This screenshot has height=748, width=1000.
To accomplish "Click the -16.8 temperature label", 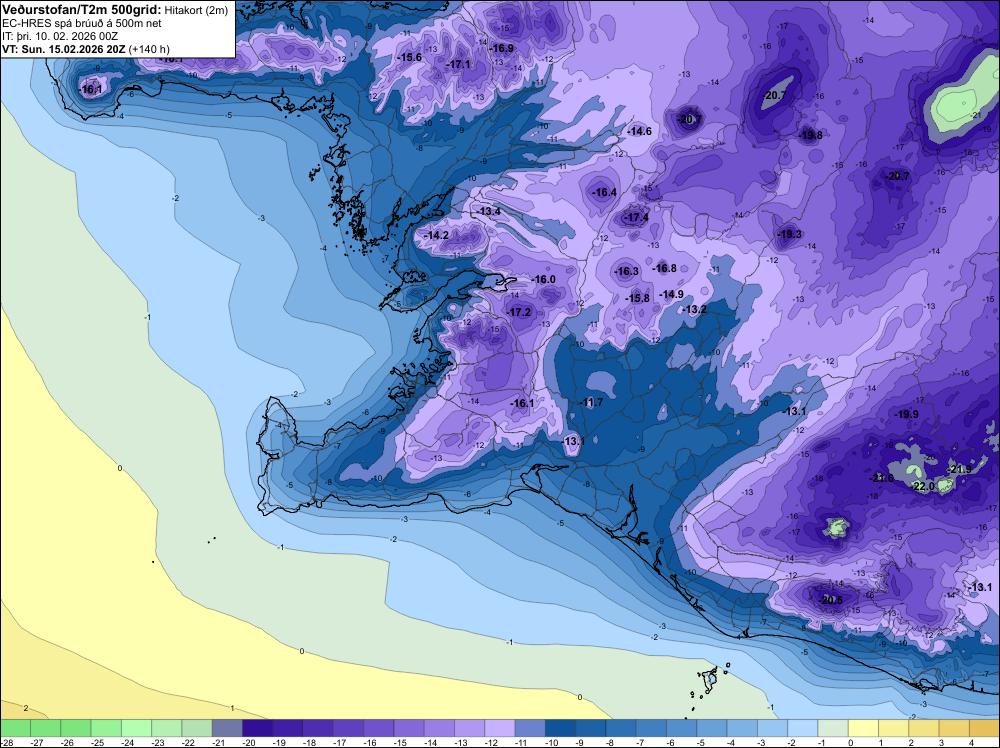I will point(665,268).
